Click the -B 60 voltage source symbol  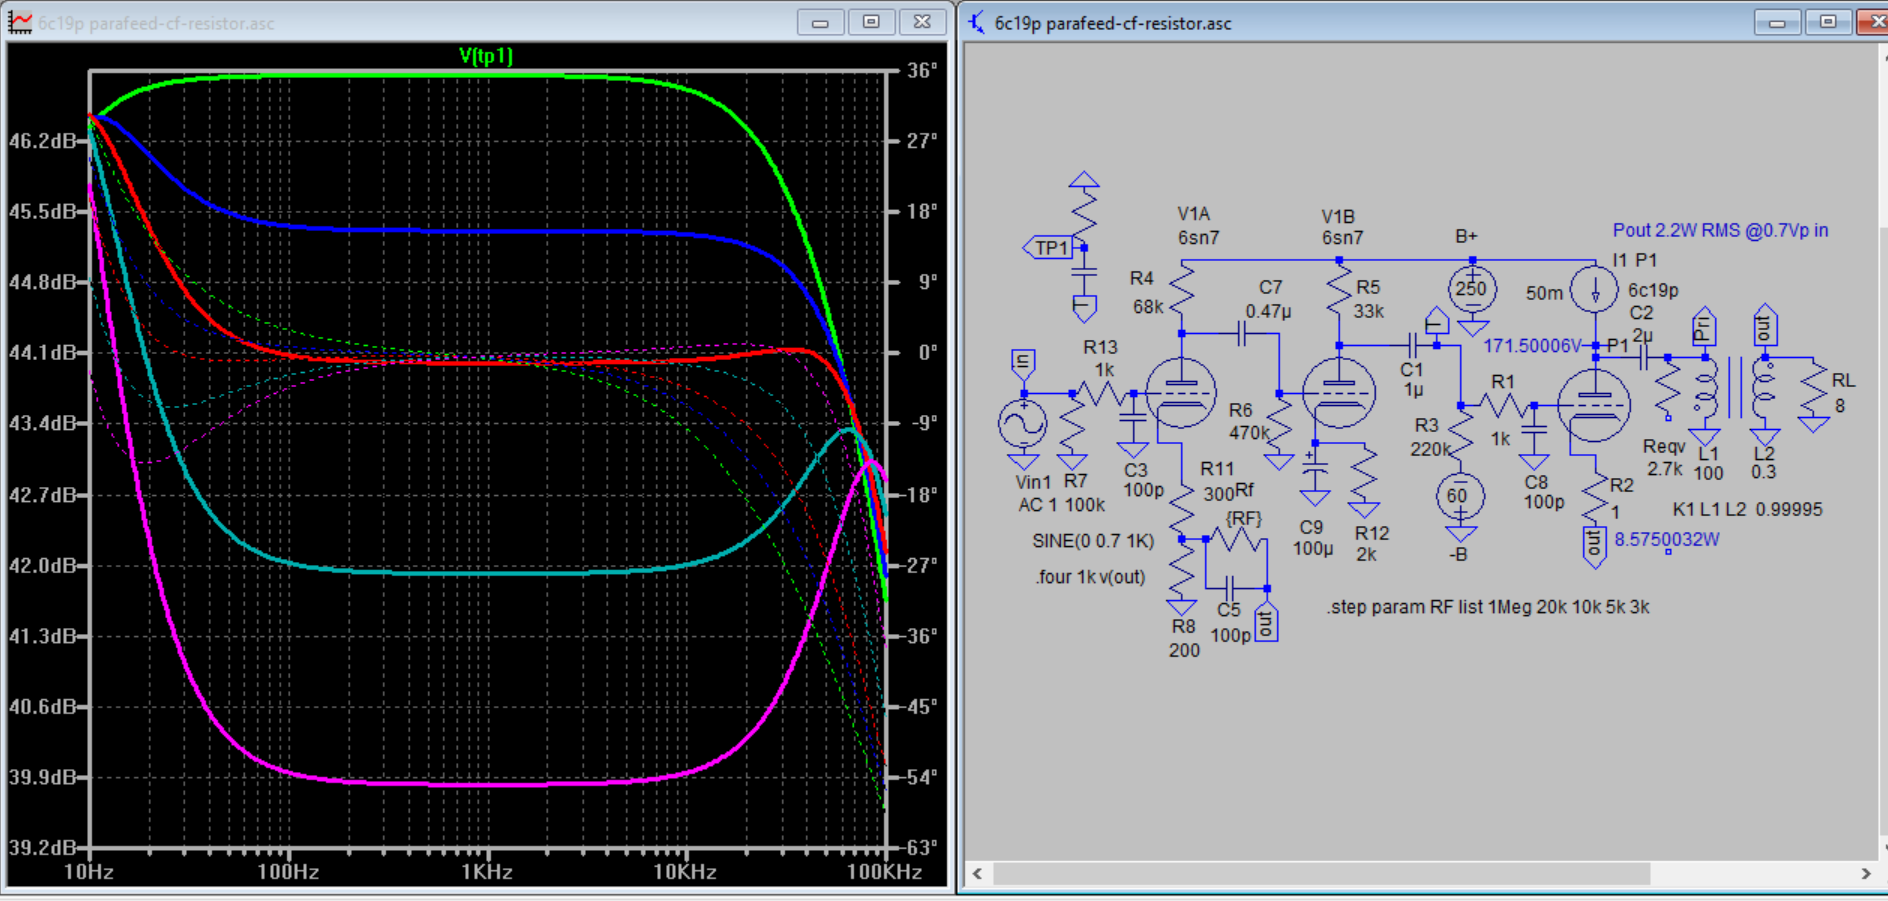pos(1460,496)
